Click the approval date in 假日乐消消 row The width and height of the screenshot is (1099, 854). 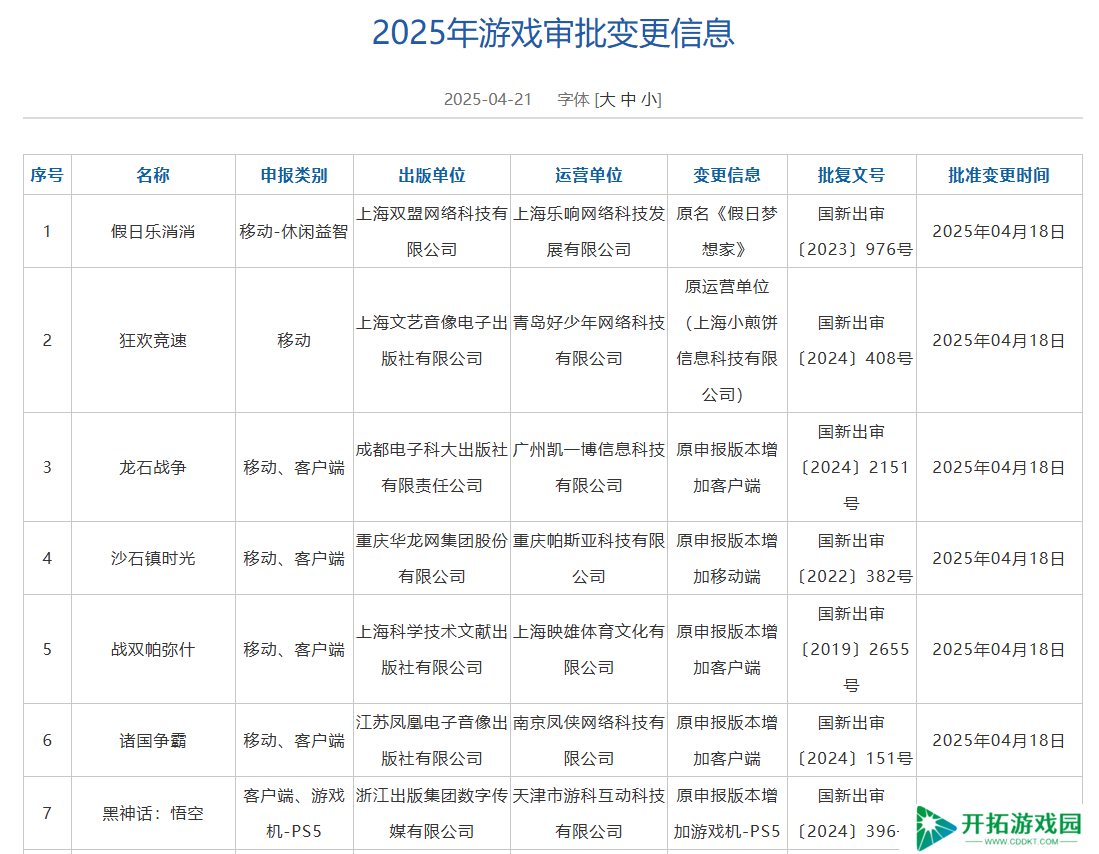(x=999, y=231)
